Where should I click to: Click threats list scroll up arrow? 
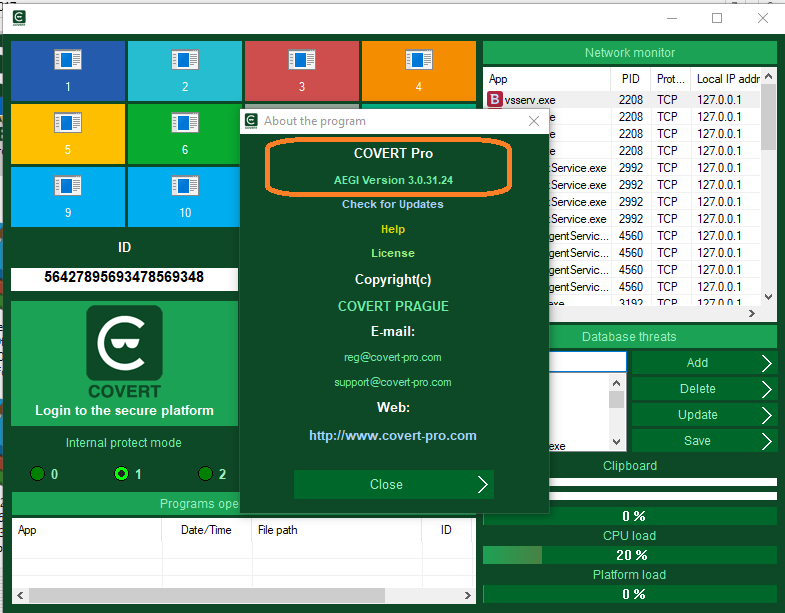(617, 383)
